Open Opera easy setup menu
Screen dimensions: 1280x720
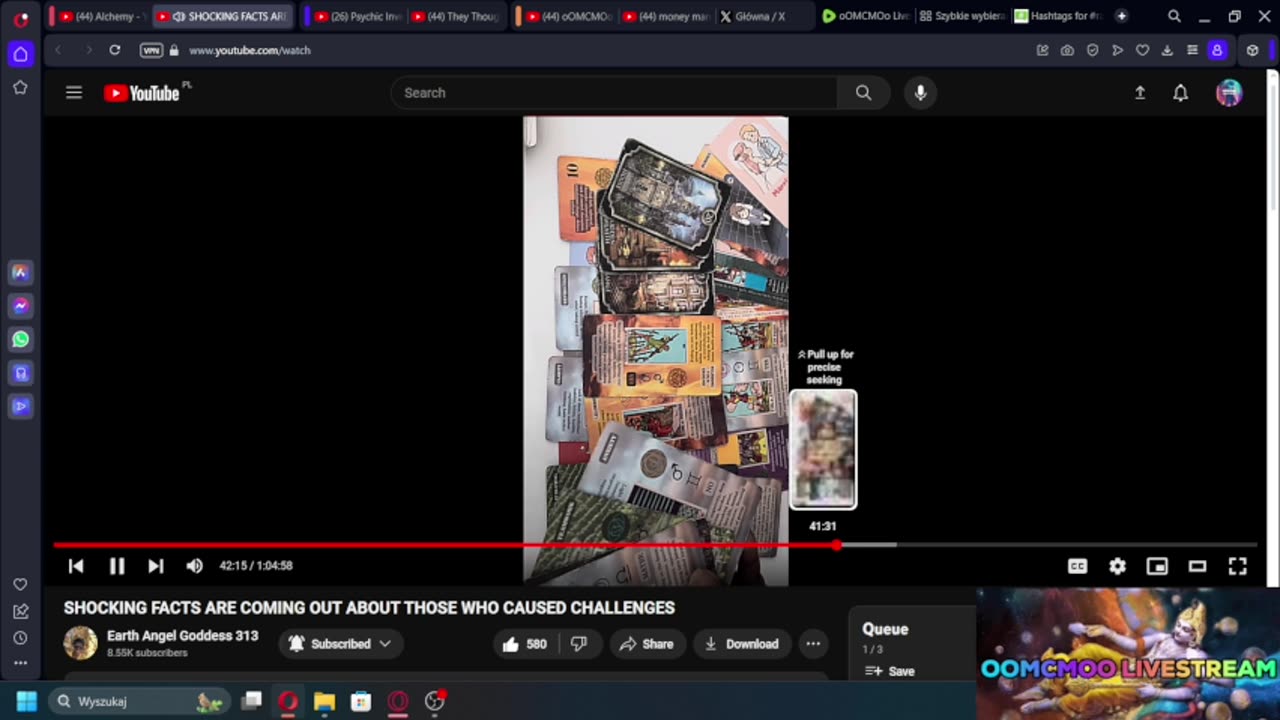1192,50
